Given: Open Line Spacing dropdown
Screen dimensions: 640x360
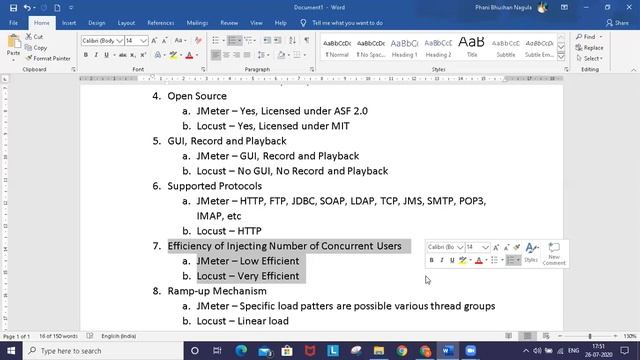Looking at the screenshot, I should 263,55.
